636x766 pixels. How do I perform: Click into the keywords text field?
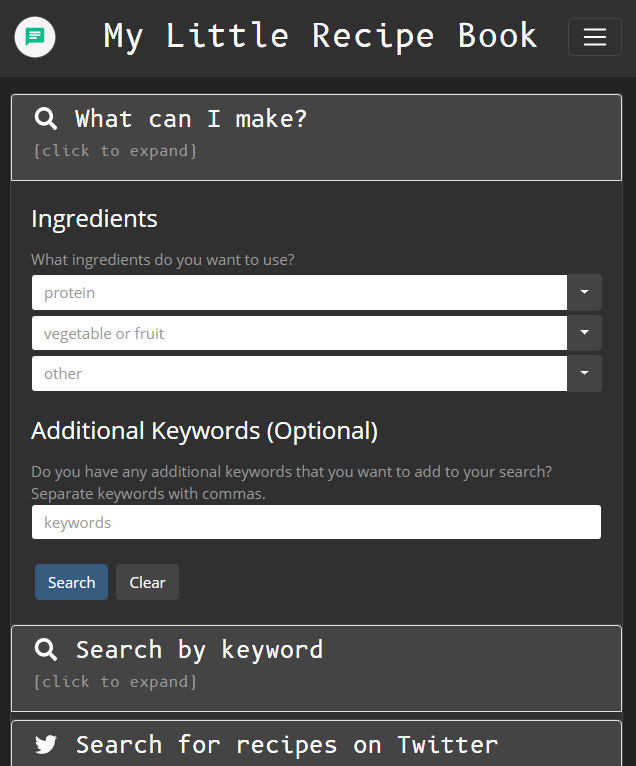[317, 522]
